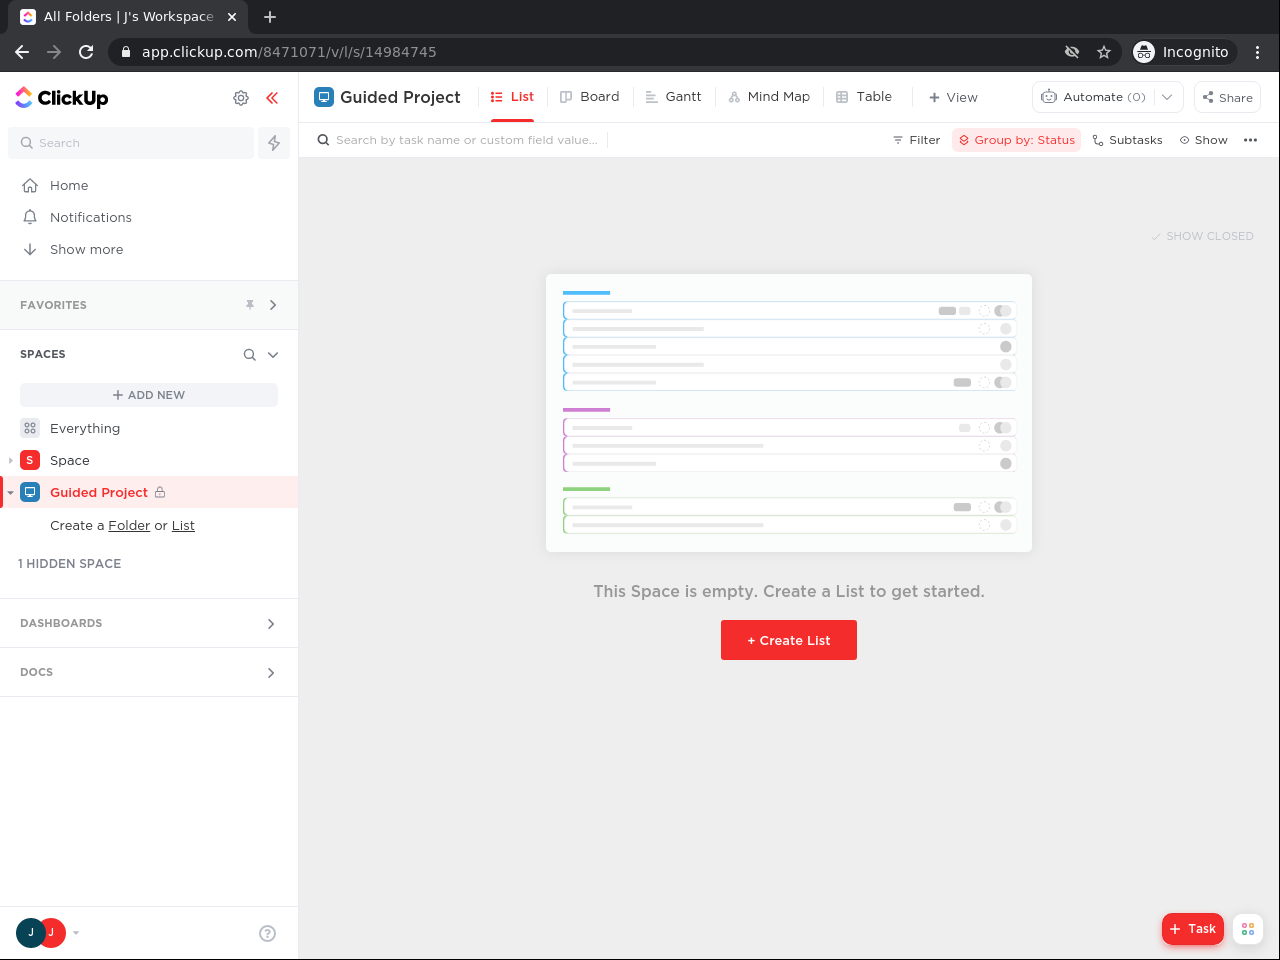Expand the Docs section
The width and height of the screenshot is (1280, 960).
271,673
